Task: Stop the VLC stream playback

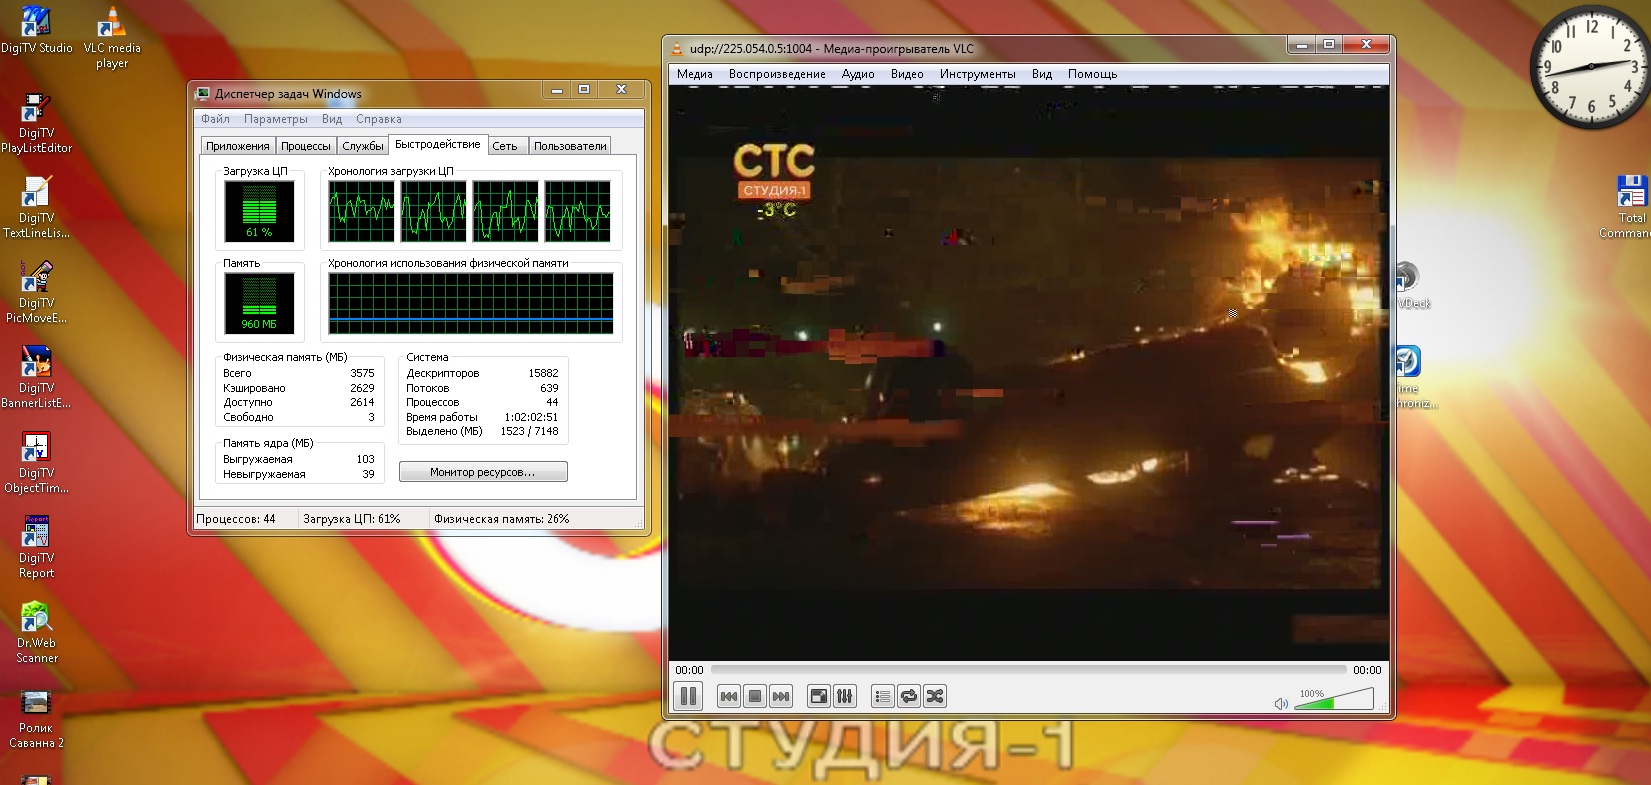Action: 755,696
